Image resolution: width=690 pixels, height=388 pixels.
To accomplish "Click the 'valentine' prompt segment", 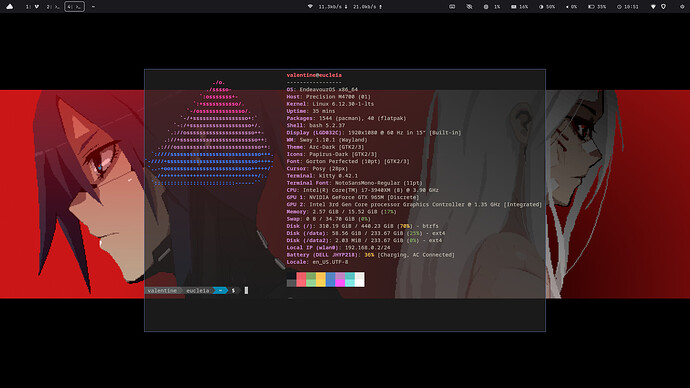I will click(x=162, y=290).
